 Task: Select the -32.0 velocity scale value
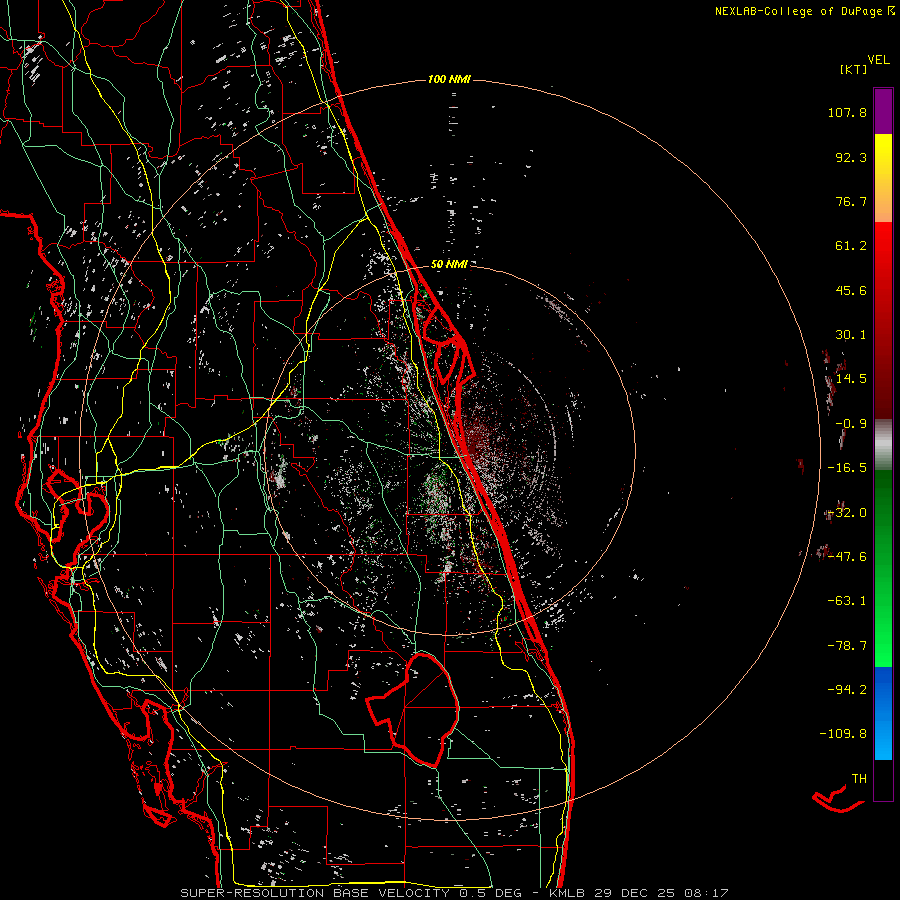coord(847,513)
